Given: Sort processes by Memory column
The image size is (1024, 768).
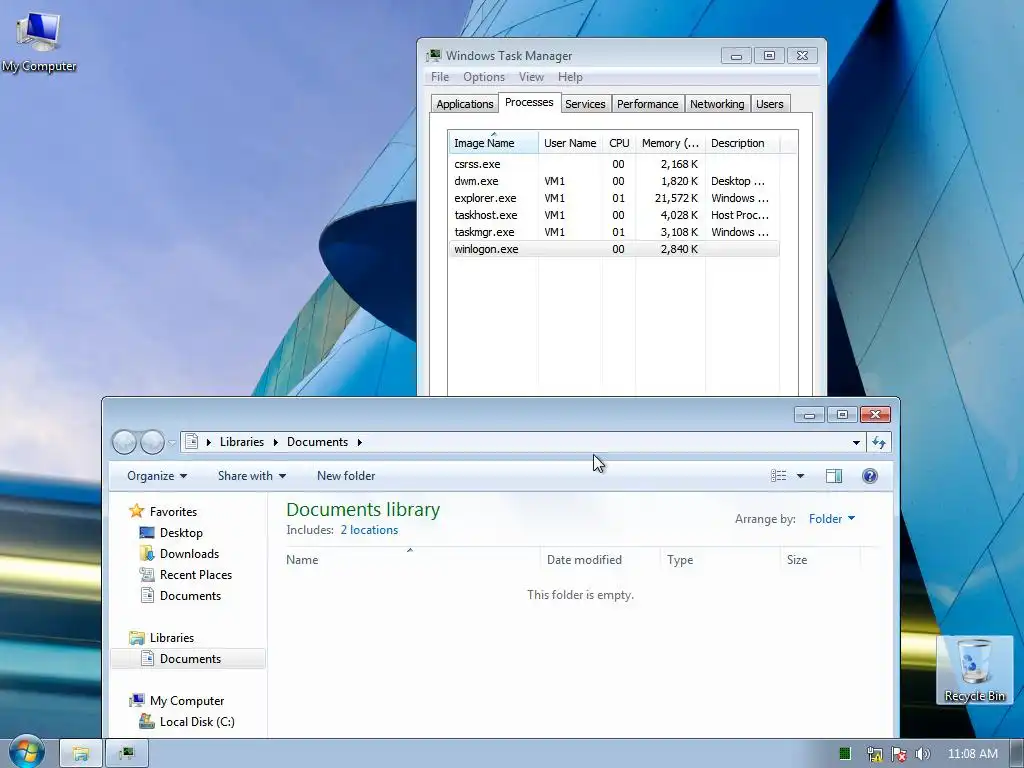Looking at the screenshot, I should pos(670,143).
